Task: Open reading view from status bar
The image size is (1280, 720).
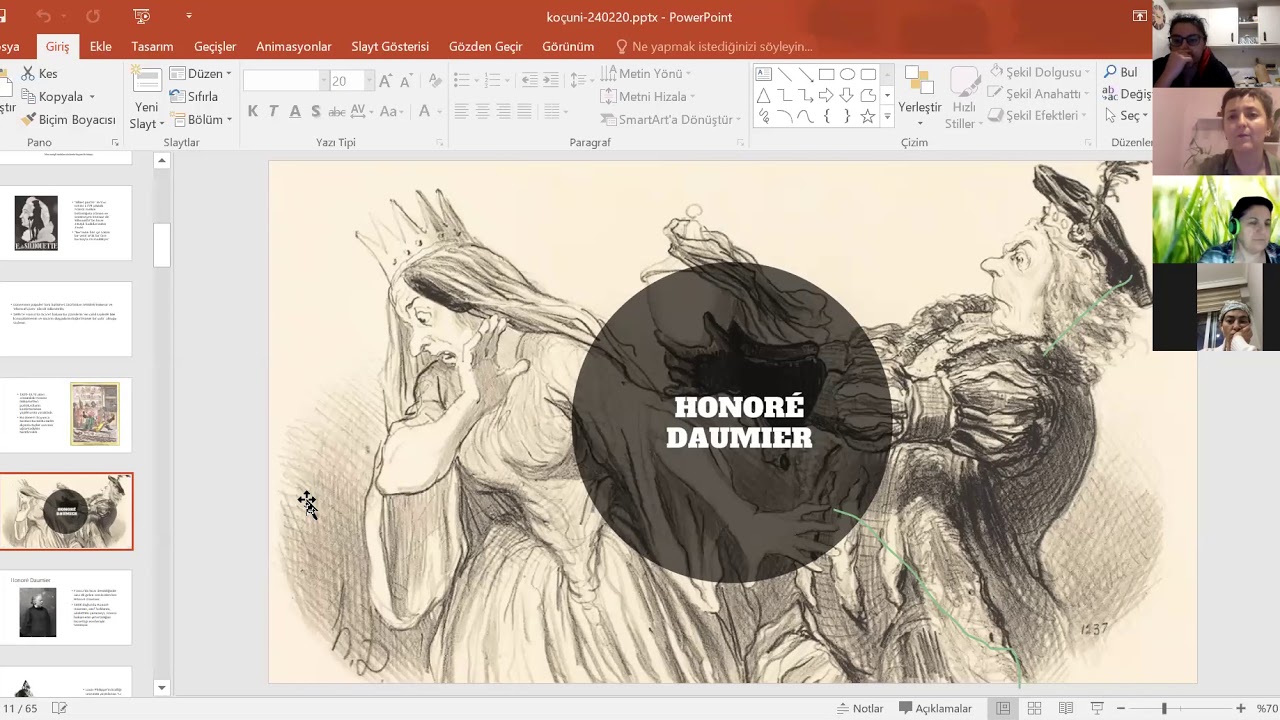Action: coord(1066,708)
